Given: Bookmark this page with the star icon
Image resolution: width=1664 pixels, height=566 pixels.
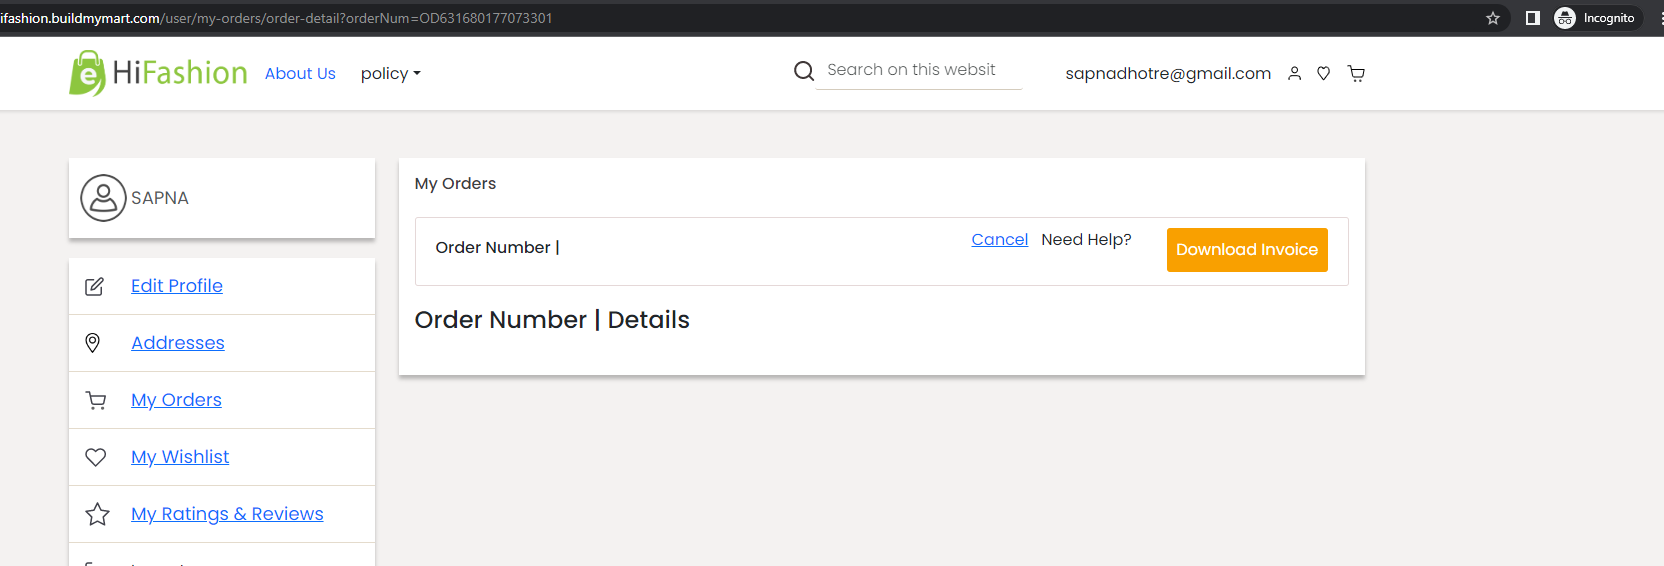Looking at the screenshot, I should pos(1493,18).
